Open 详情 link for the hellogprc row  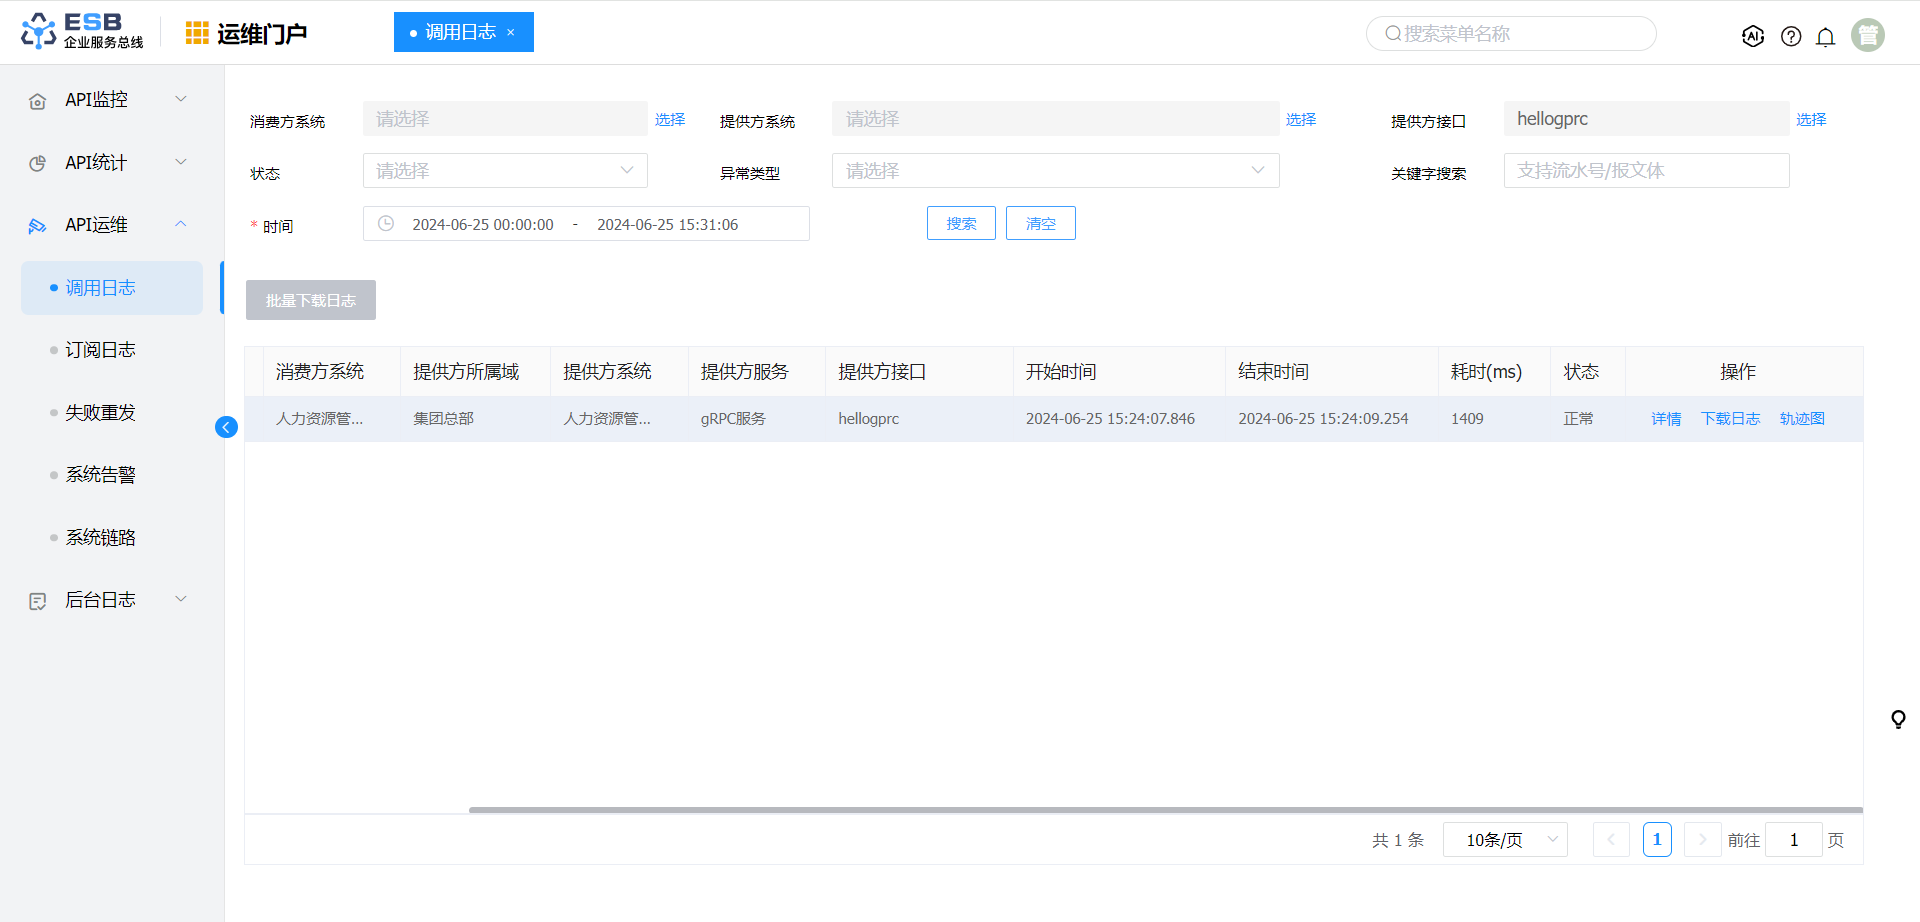tap(1665, 419)
